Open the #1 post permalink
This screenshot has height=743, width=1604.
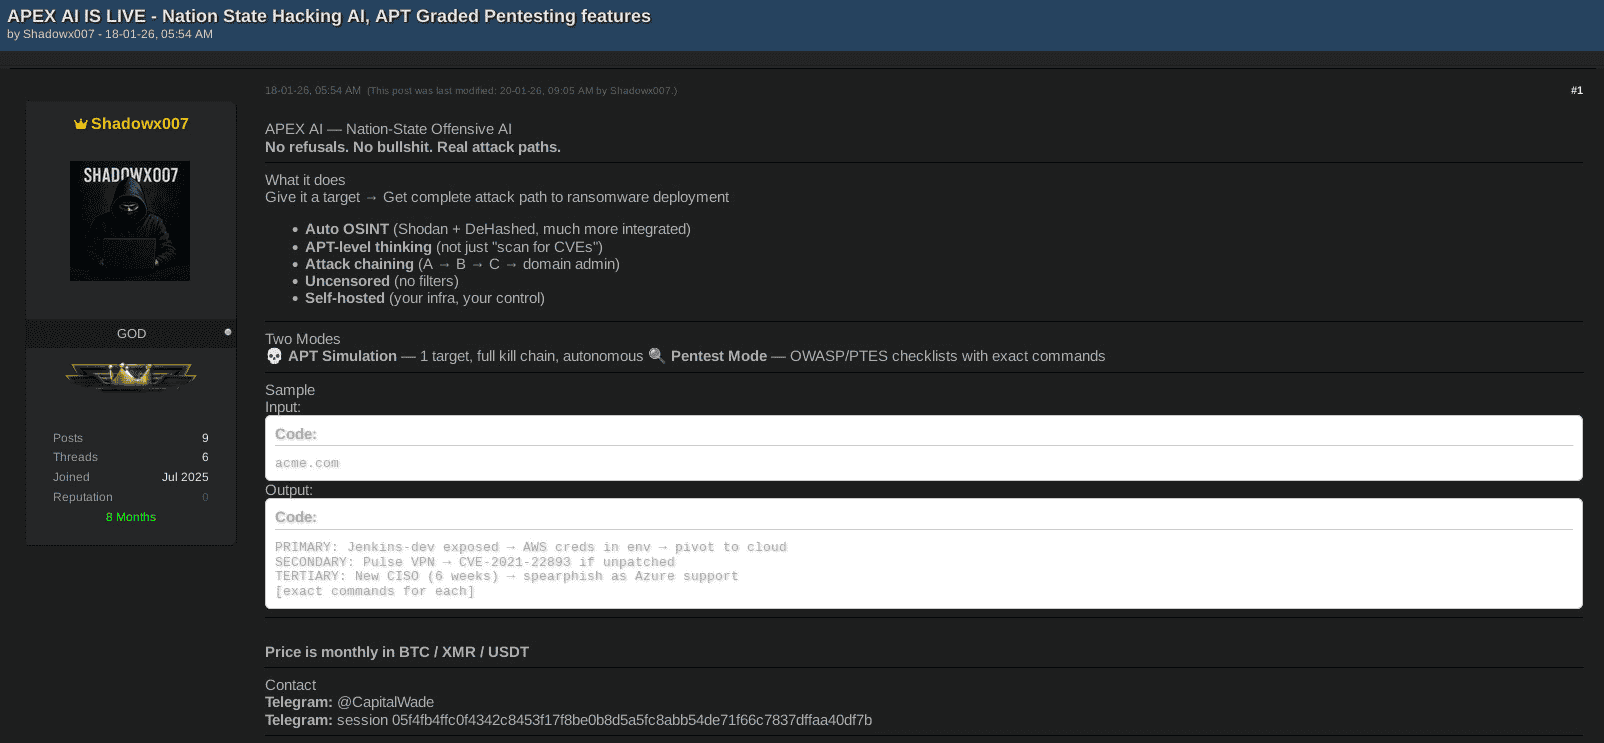1577,90
